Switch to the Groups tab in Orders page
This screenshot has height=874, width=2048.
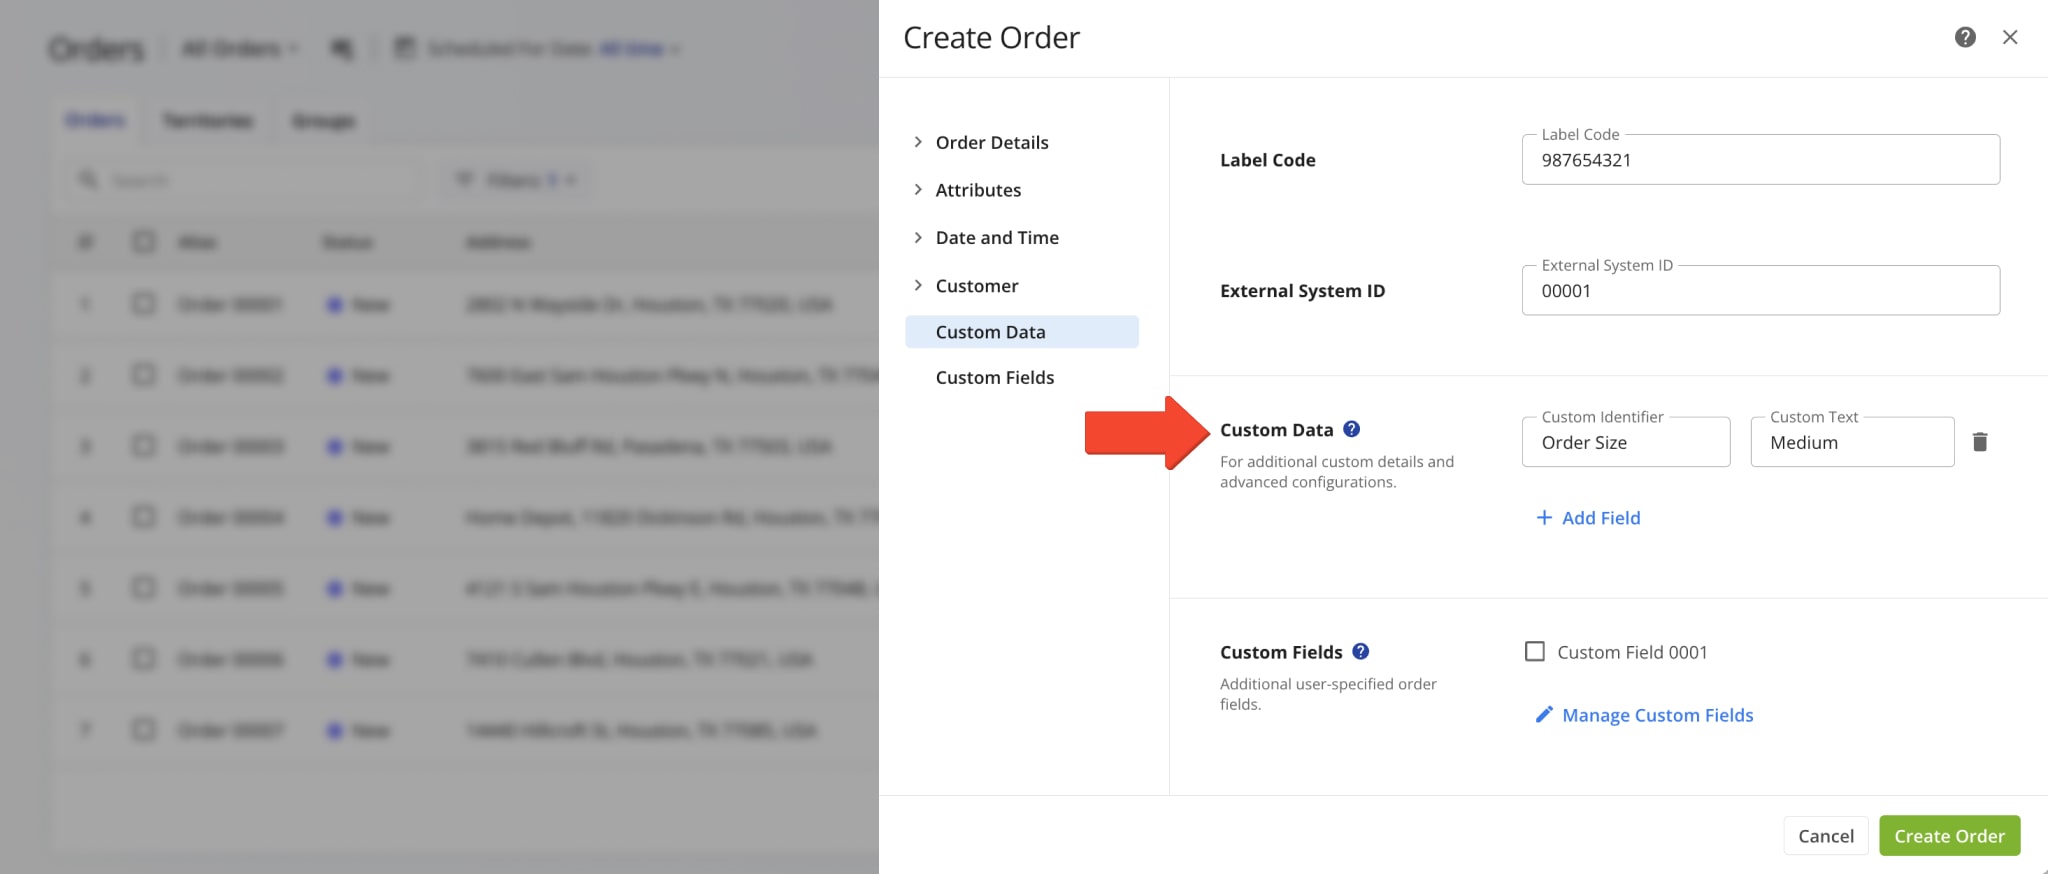(x=323, y=121)
